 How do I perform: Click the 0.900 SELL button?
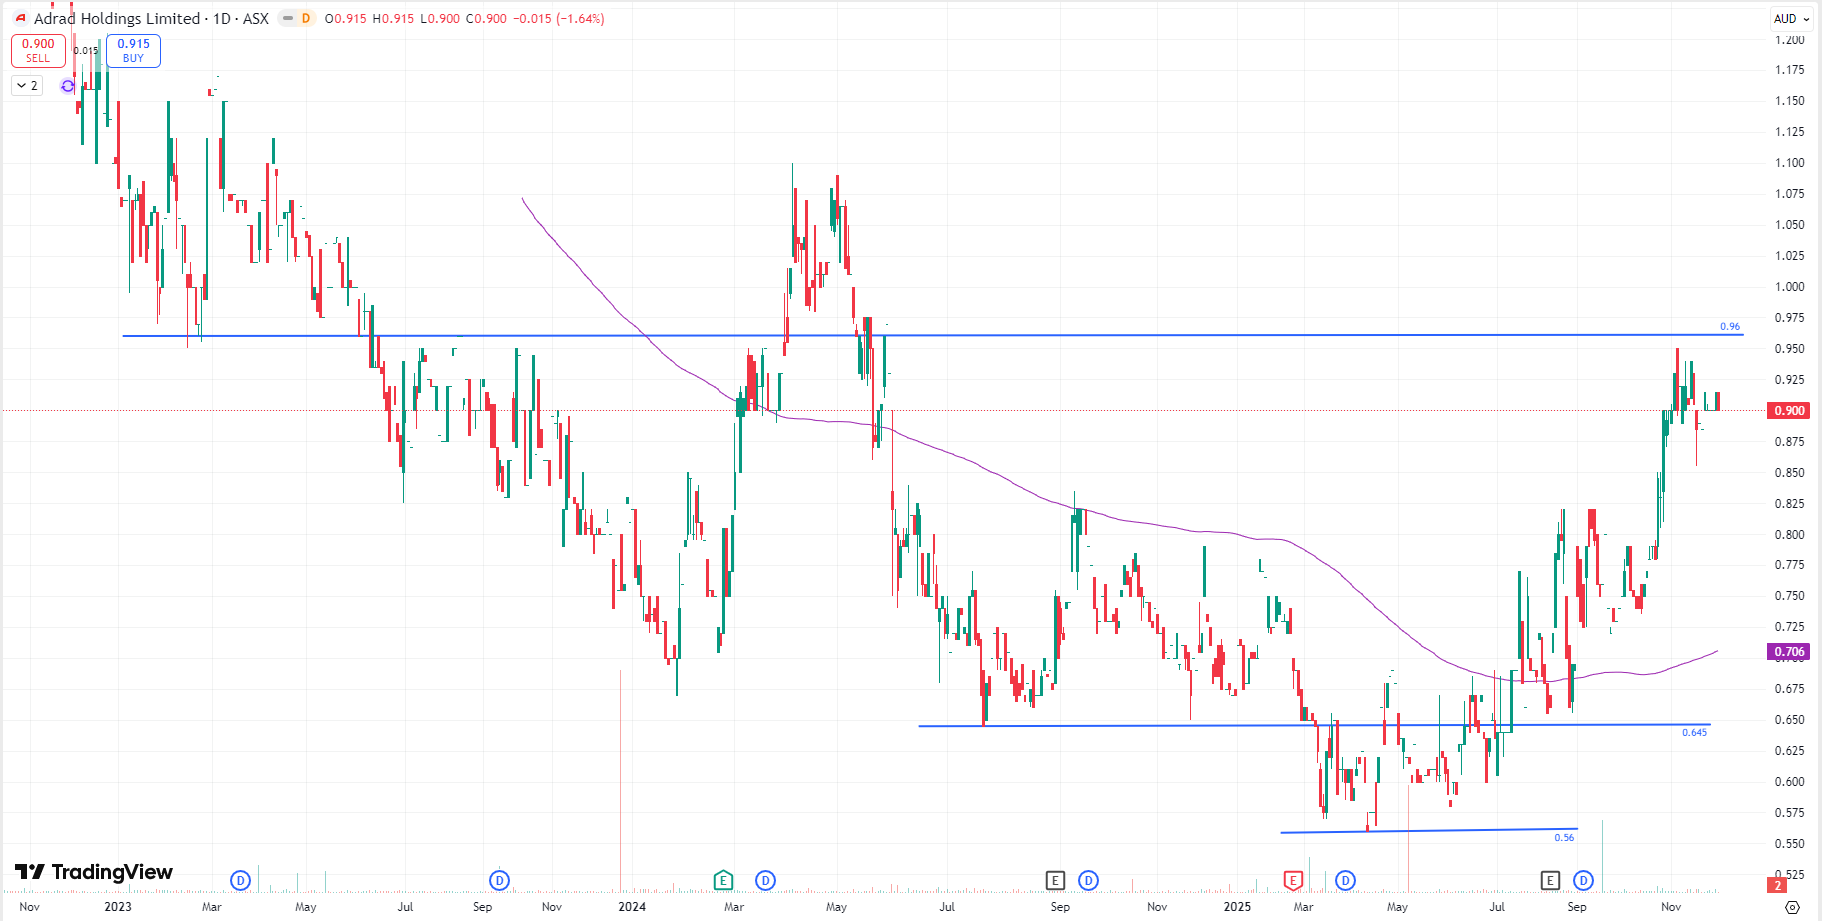(x=38, y=50)
